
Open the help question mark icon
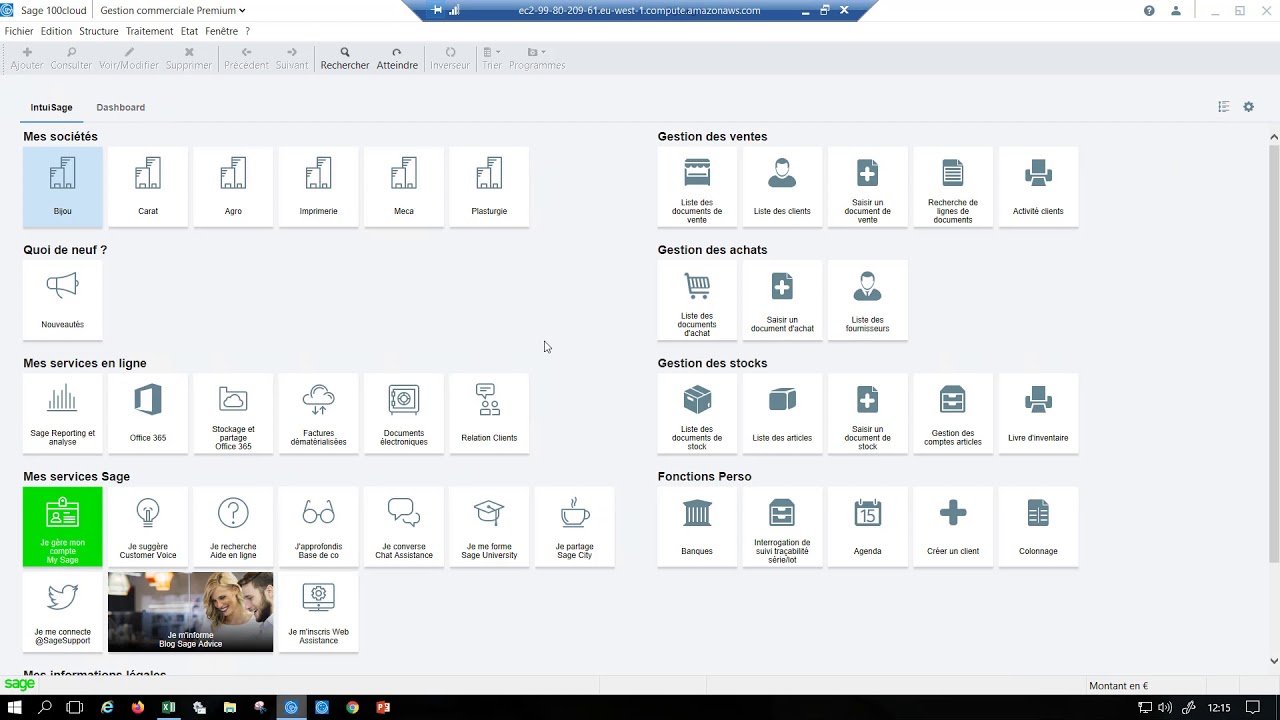pyautogui.click(x=1149, y=10)
